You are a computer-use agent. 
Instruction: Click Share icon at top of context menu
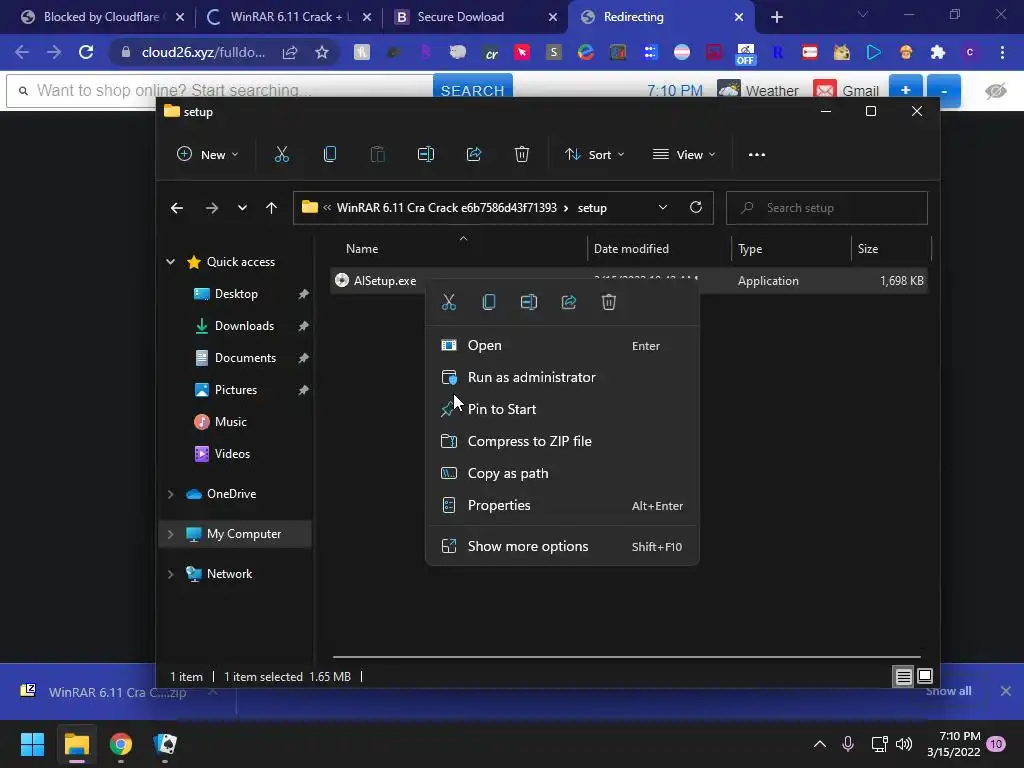tap(569, 302)
